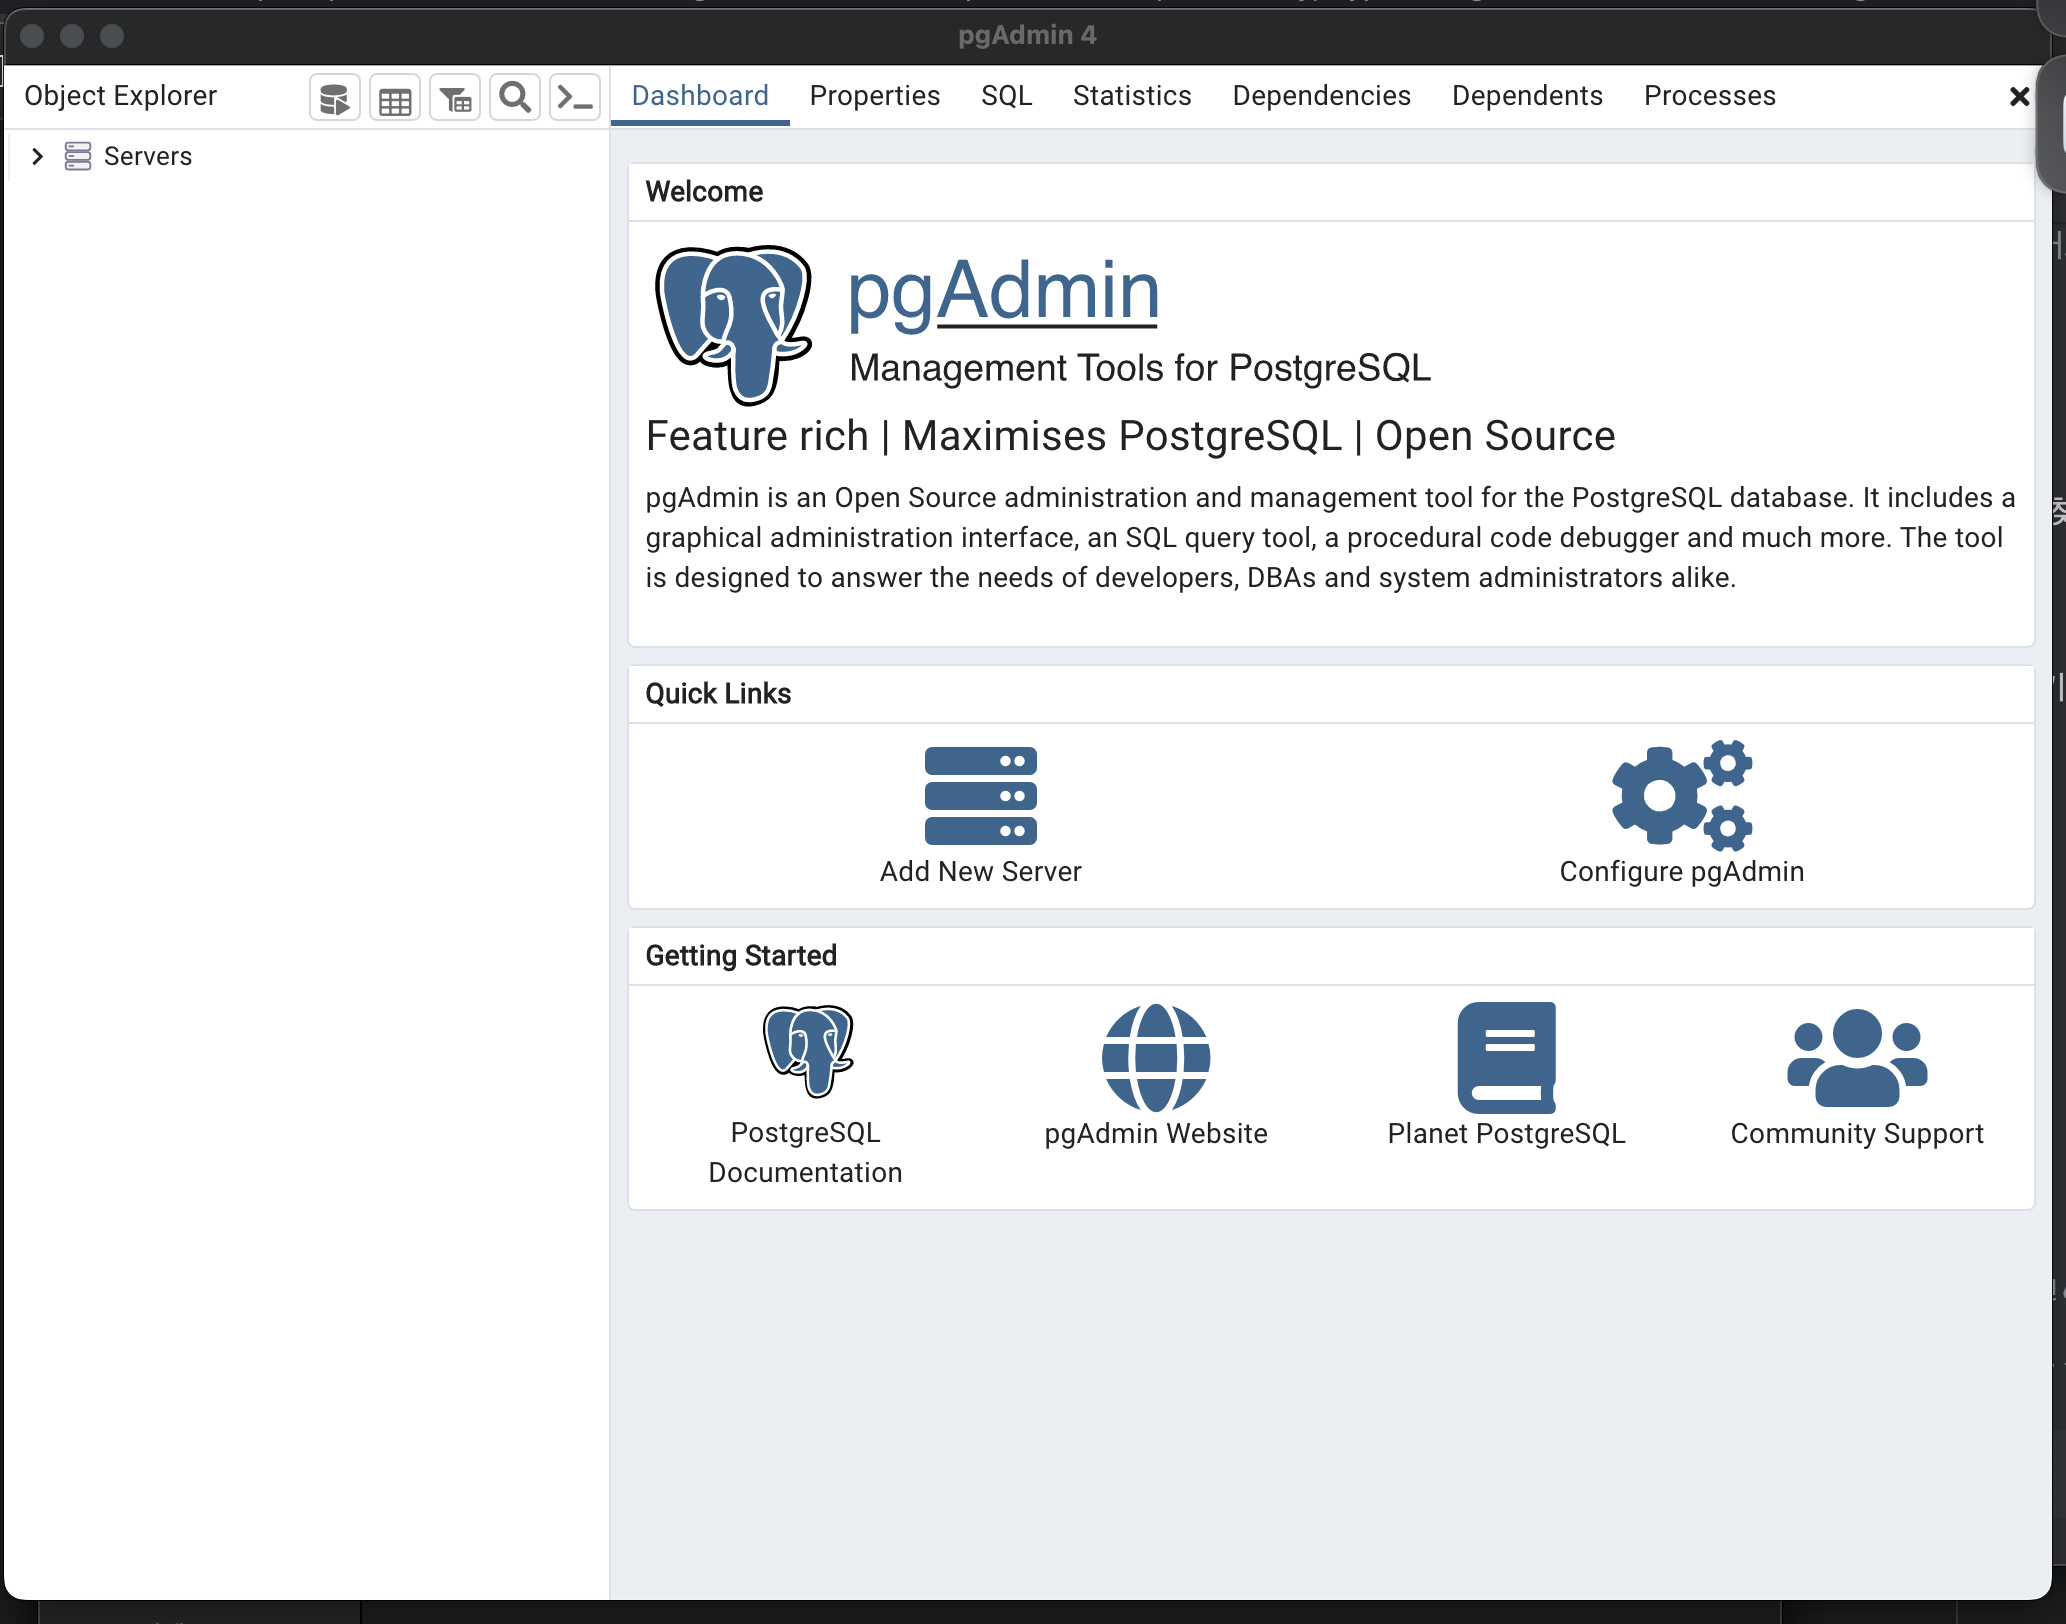The height and width of the screenshot is (1624, 2066).
Task: Click the View Data table icon
Action: (395, 98)
